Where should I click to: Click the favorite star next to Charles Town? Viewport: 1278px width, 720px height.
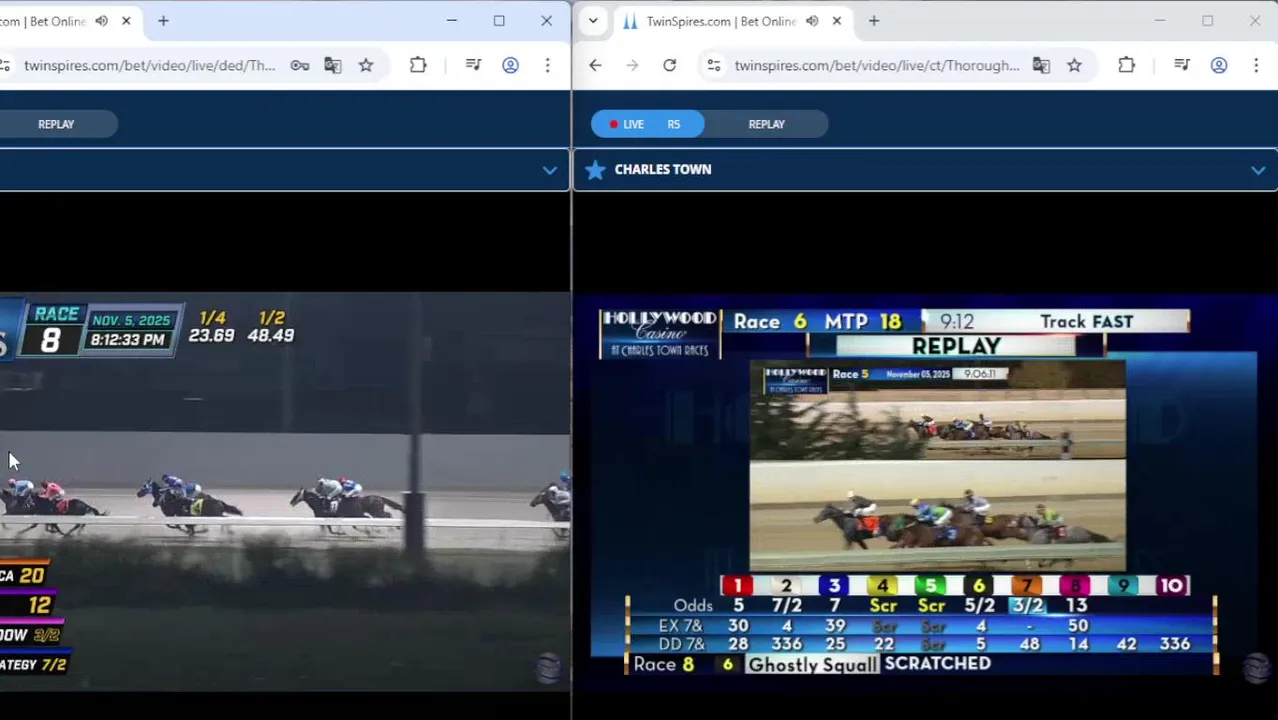pos(595,170)
